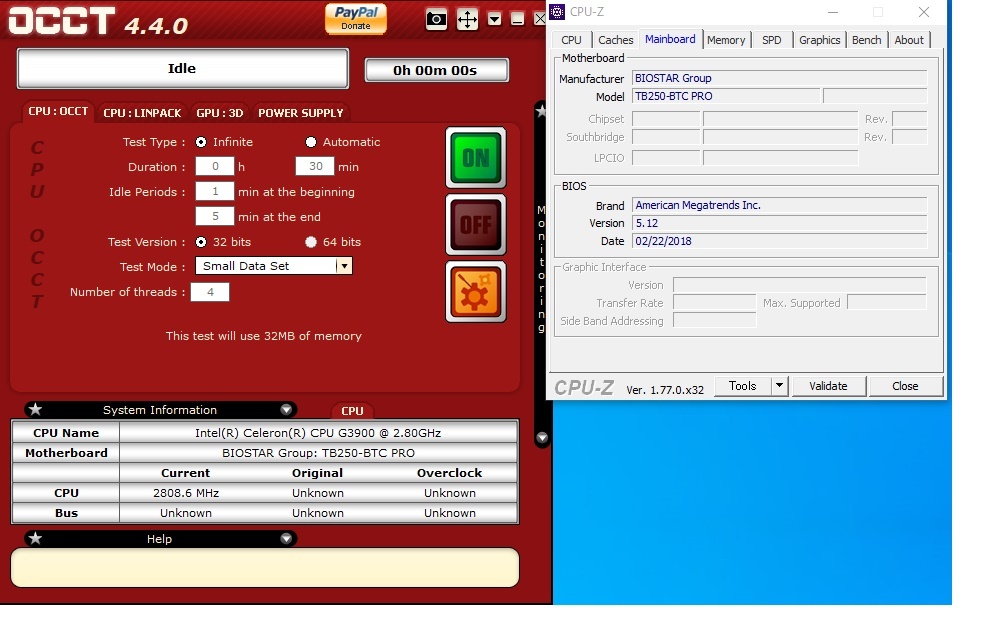Open the CPU tab in CPU-Z
Image resolution: width=1008 pixels, height=630 pixels.
571,40
